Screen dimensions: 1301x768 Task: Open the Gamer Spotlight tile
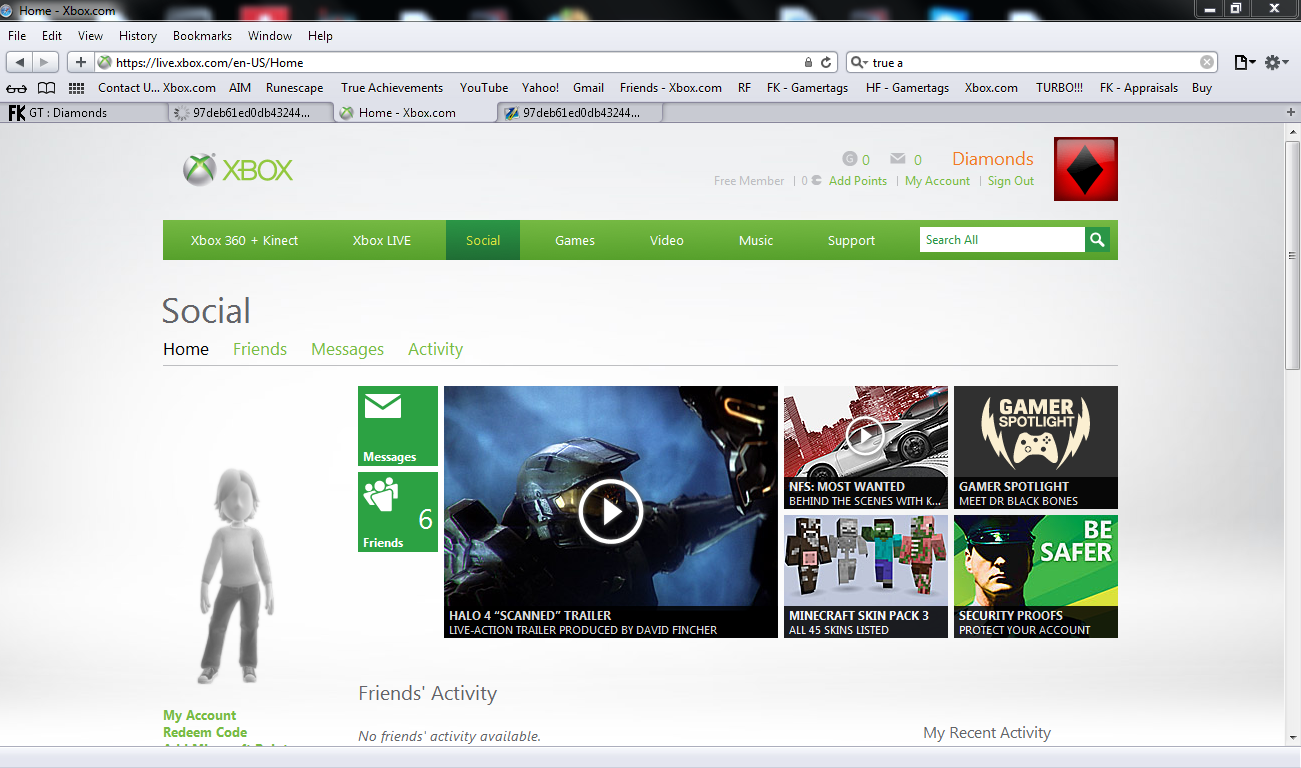[1036, 448]
